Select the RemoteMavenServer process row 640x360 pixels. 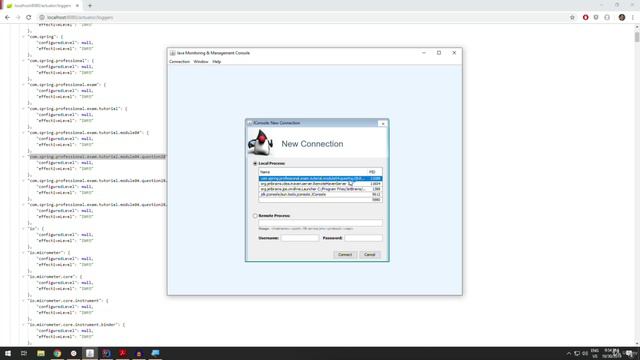pos(320,184)
